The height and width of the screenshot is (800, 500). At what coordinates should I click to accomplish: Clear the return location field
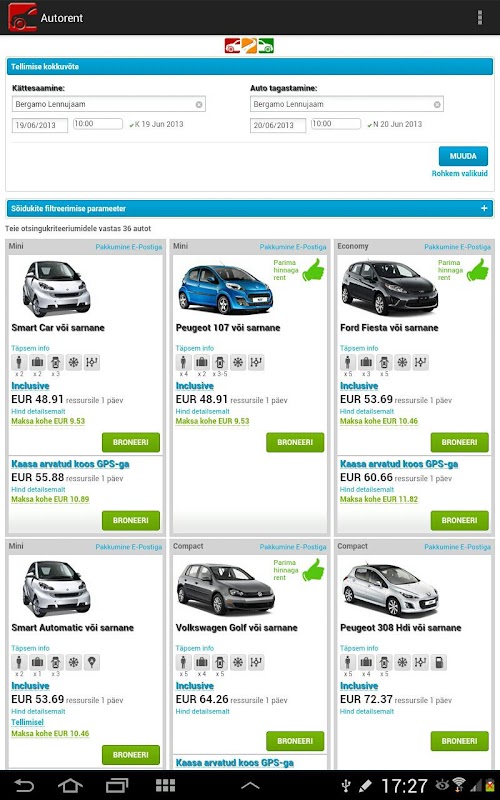(x=437, y=104)
